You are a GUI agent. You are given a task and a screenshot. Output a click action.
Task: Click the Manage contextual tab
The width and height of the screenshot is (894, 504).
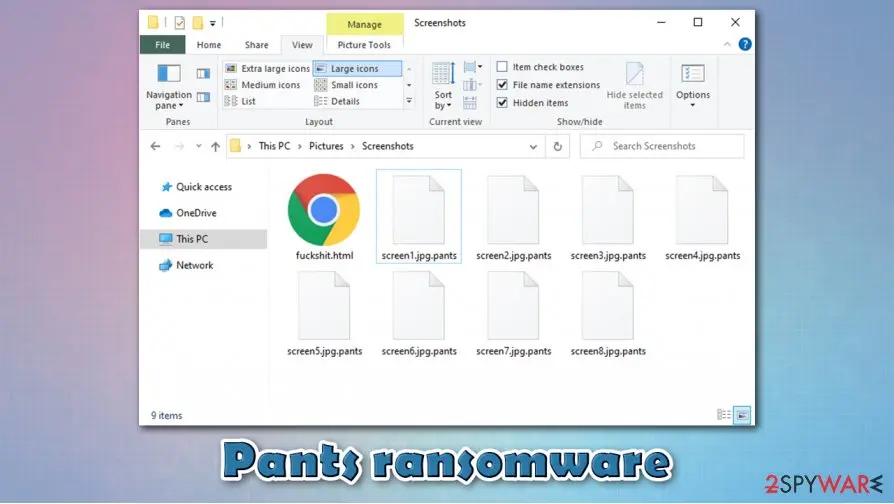click(365, 25)
